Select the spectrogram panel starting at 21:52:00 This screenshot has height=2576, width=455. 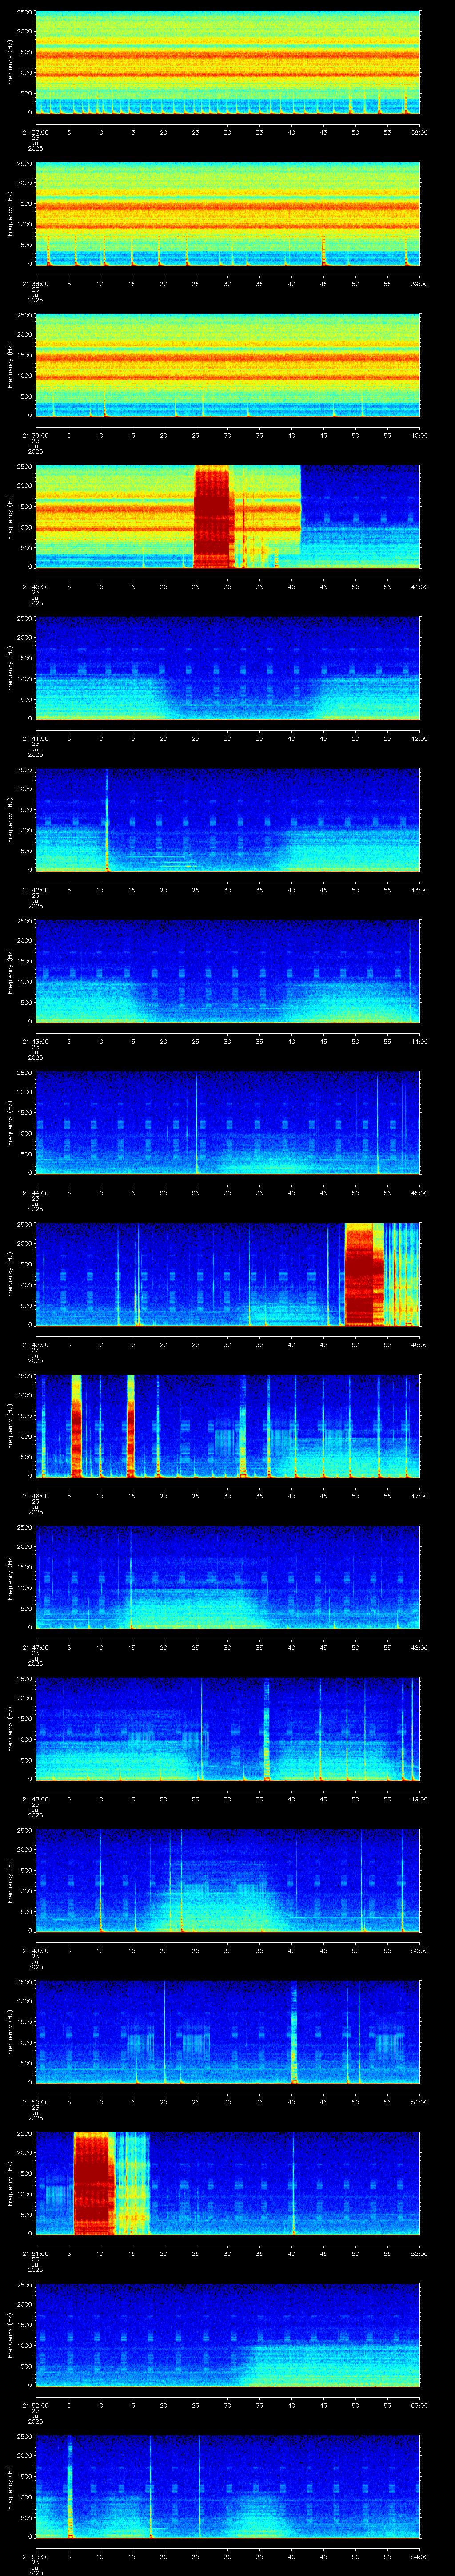point(228,2336)
